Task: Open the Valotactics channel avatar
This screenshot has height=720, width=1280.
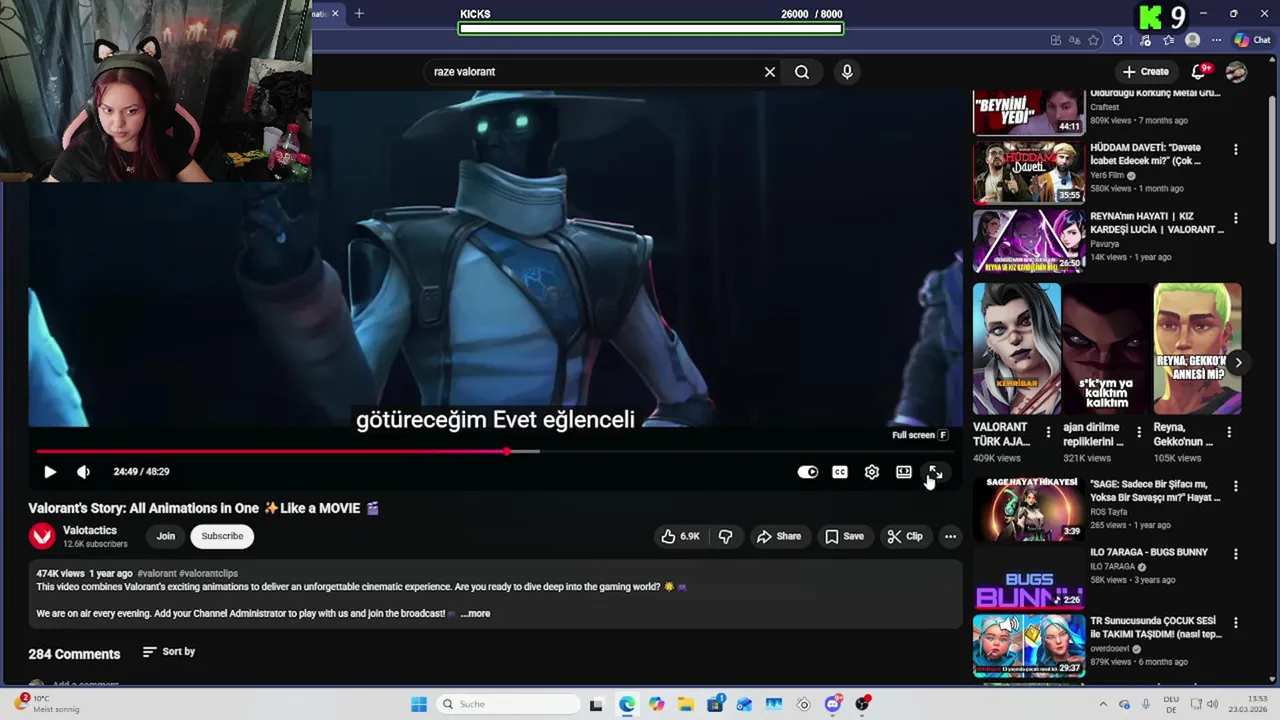Action: coord(42,536)
